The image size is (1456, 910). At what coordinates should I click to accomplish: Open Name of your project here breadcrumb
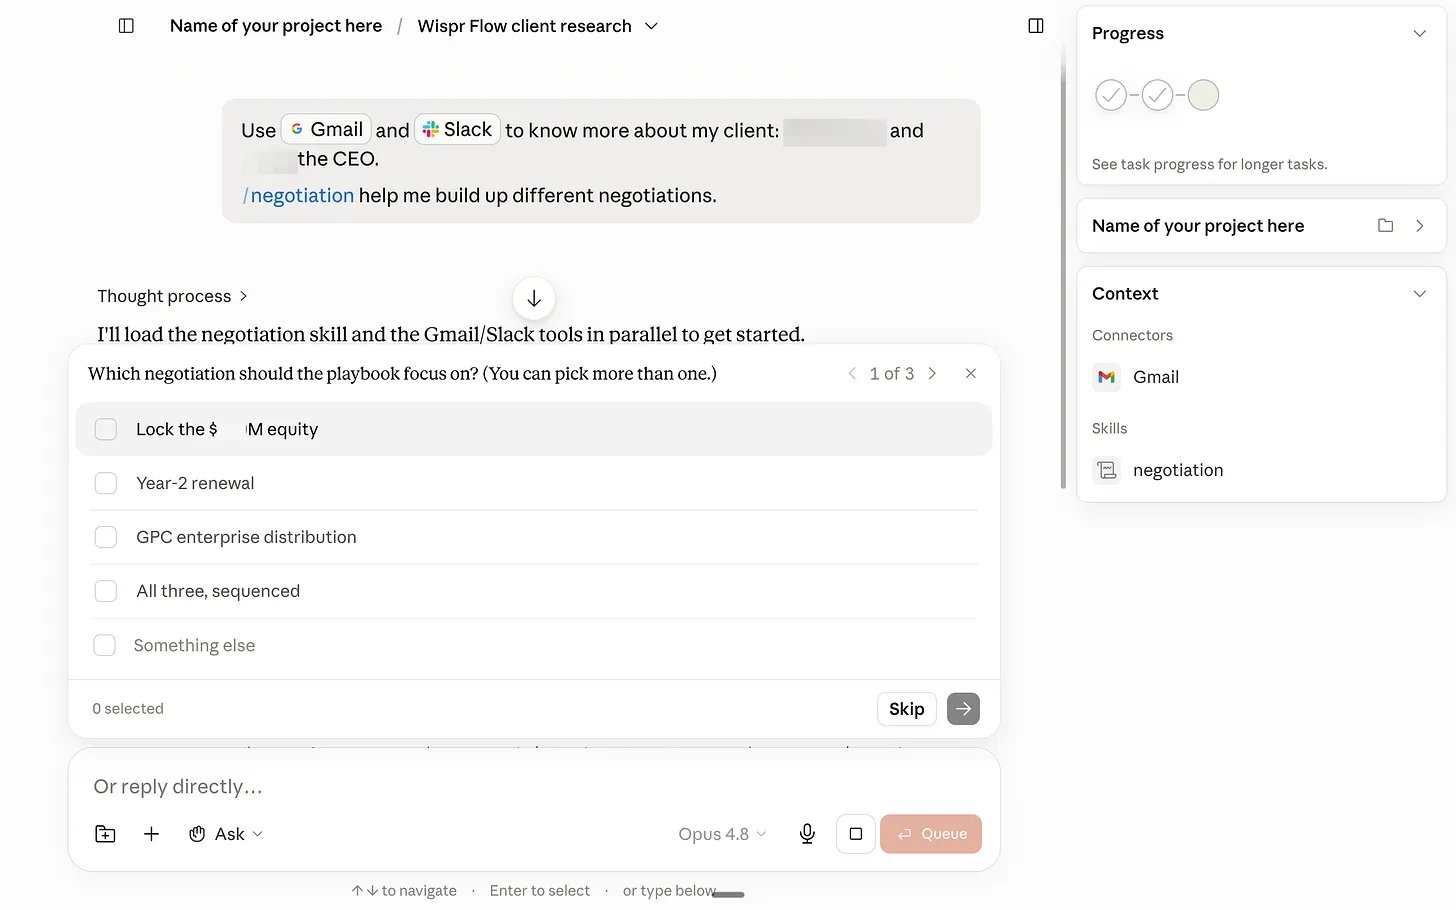[276, 26]
